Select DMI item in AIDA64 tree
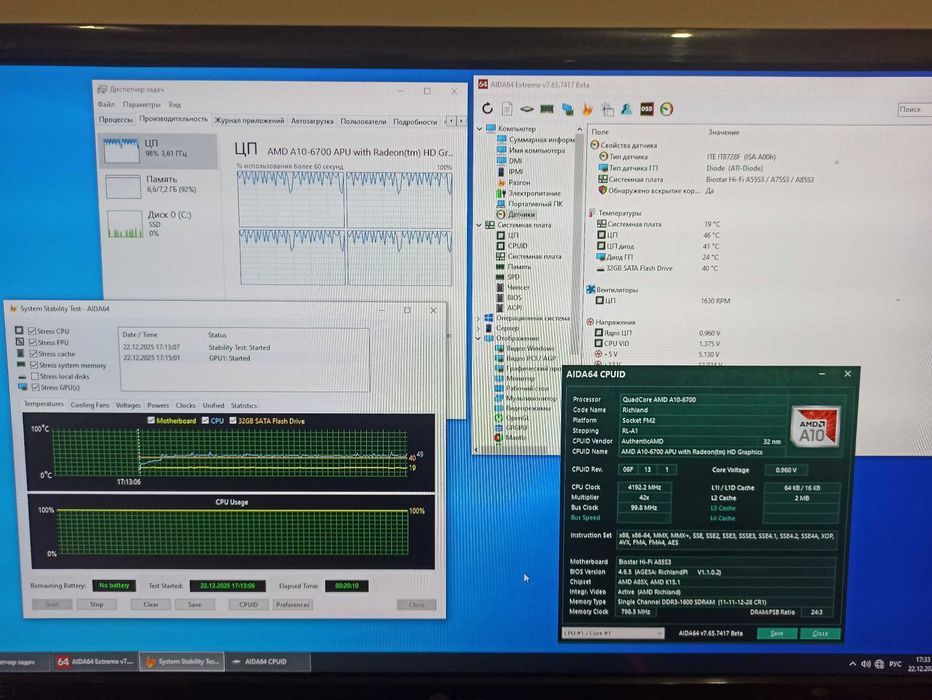Screen dimensions: 932x700 tap(509, 161)
